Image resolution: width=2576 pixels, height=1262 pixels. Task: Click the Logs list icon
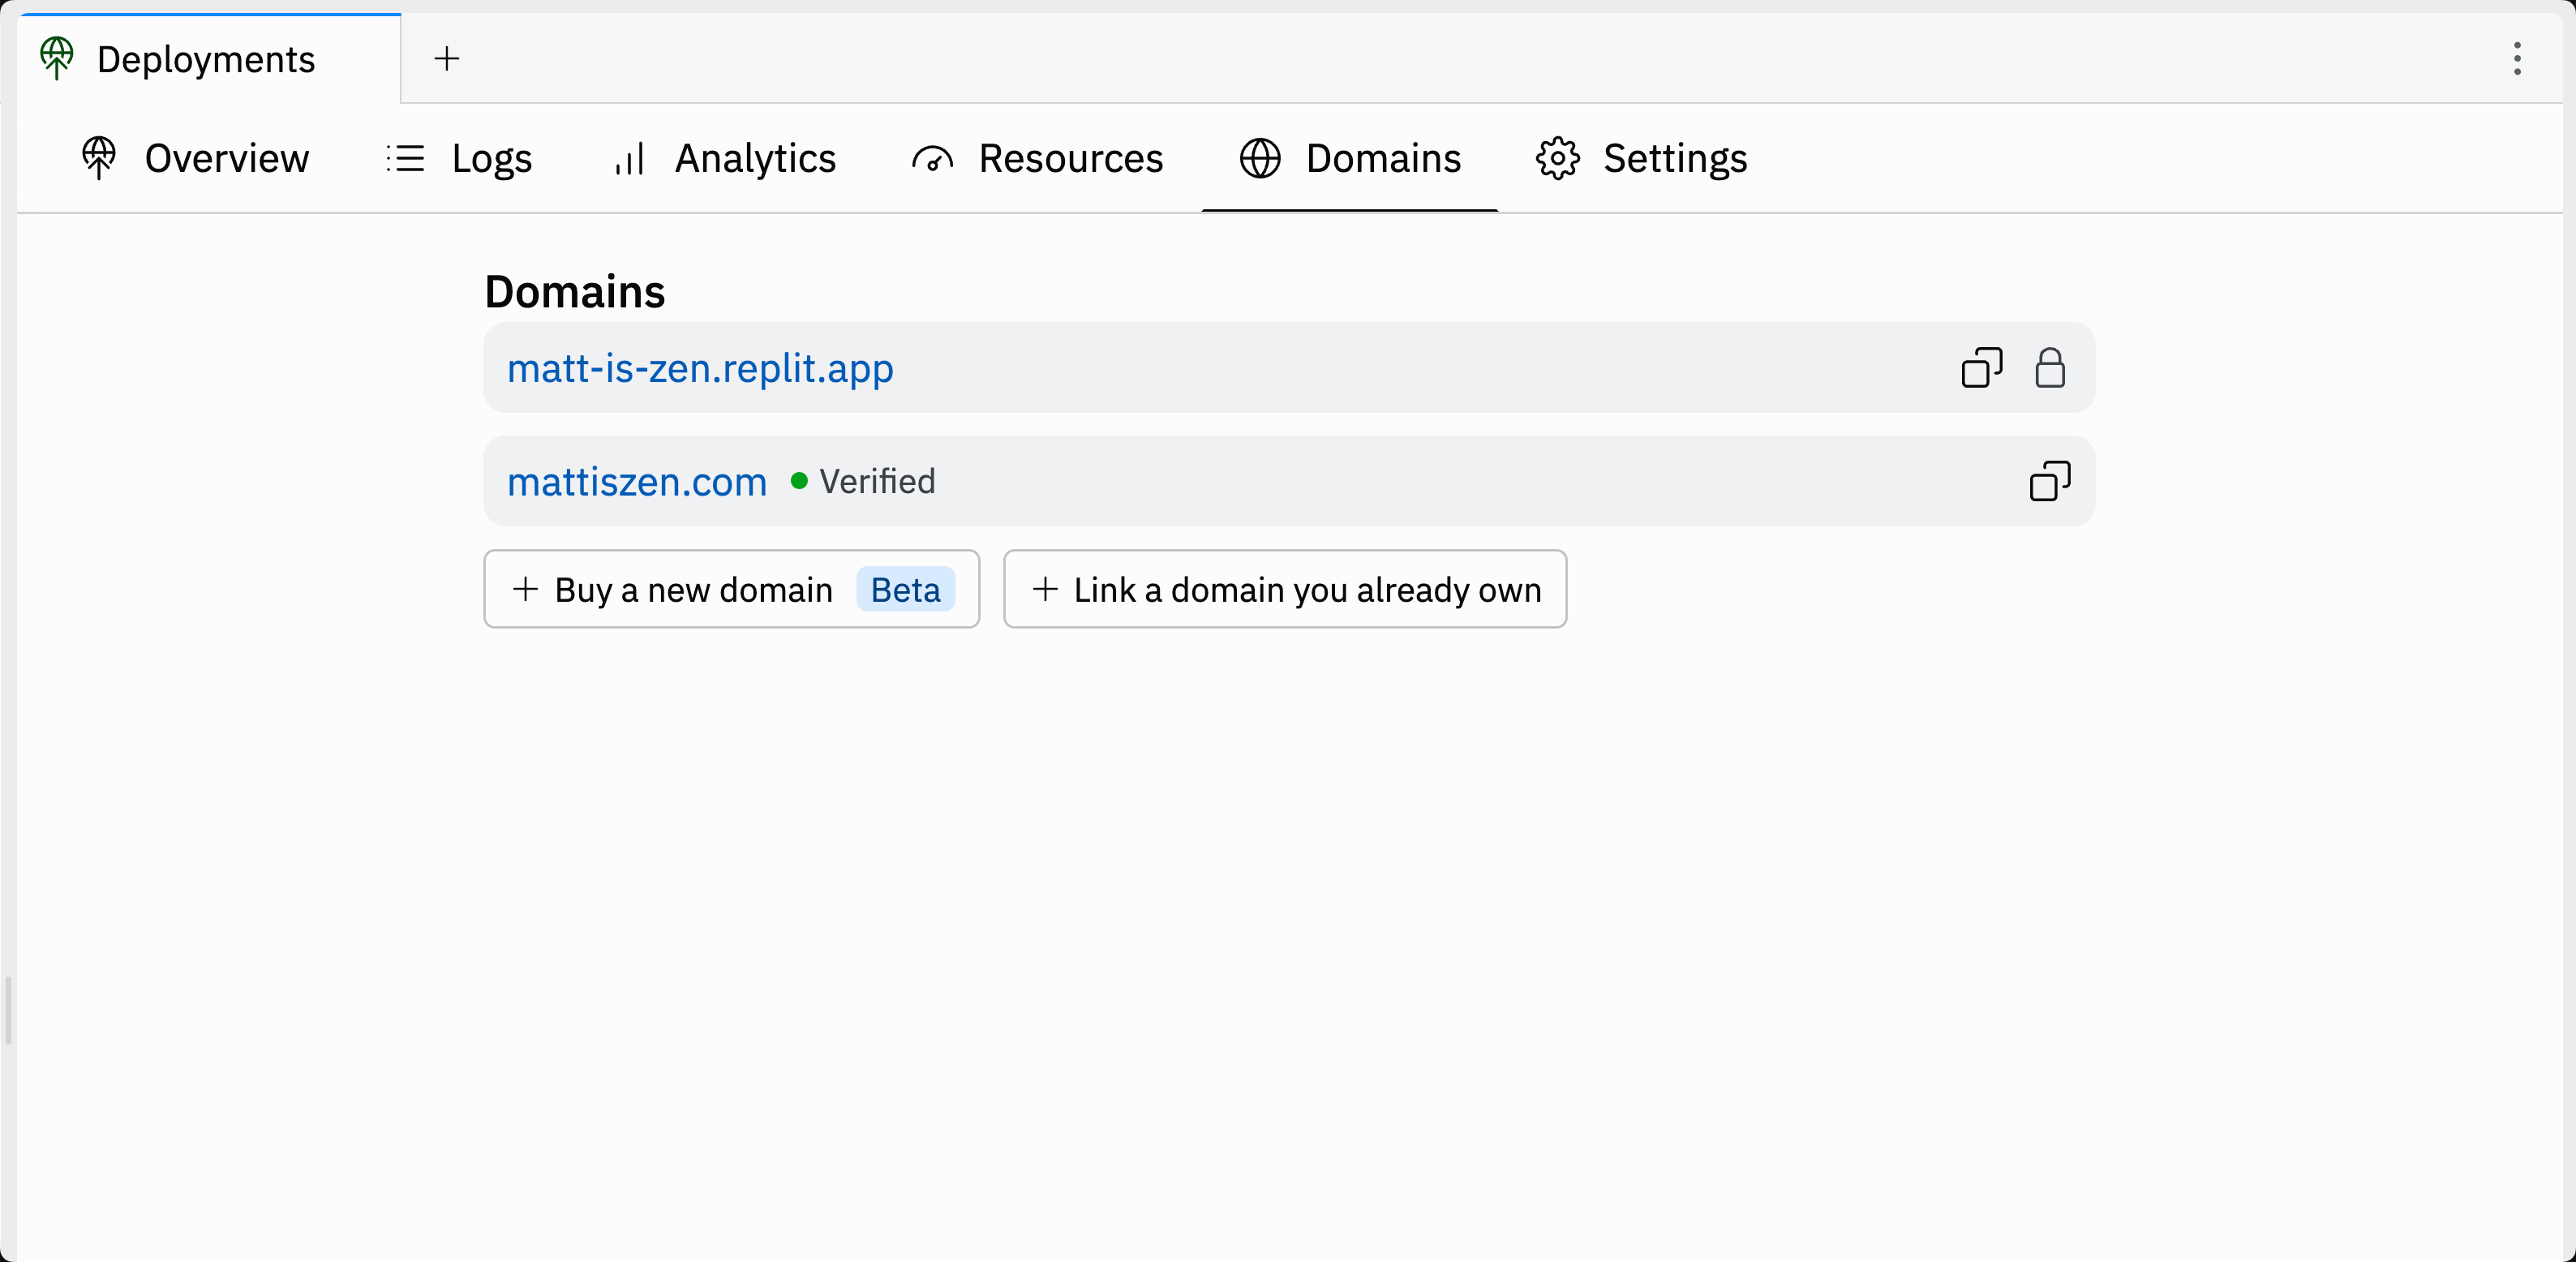point(406,159)
